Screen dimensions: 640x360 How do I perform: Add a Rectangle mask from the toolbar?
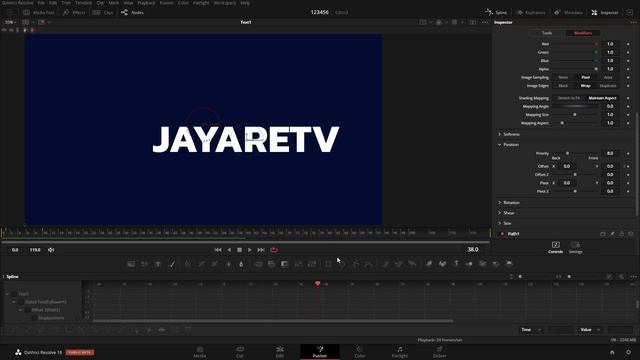pos(329,264)
